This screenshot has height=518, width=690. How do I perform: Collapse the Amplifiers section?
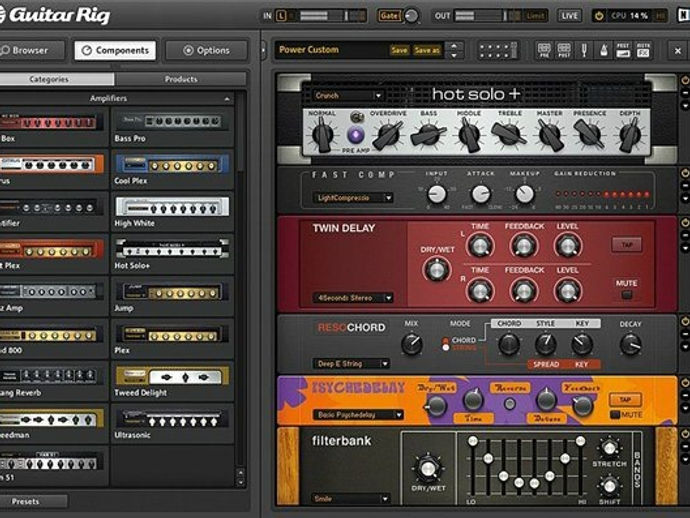pos(227,99)
